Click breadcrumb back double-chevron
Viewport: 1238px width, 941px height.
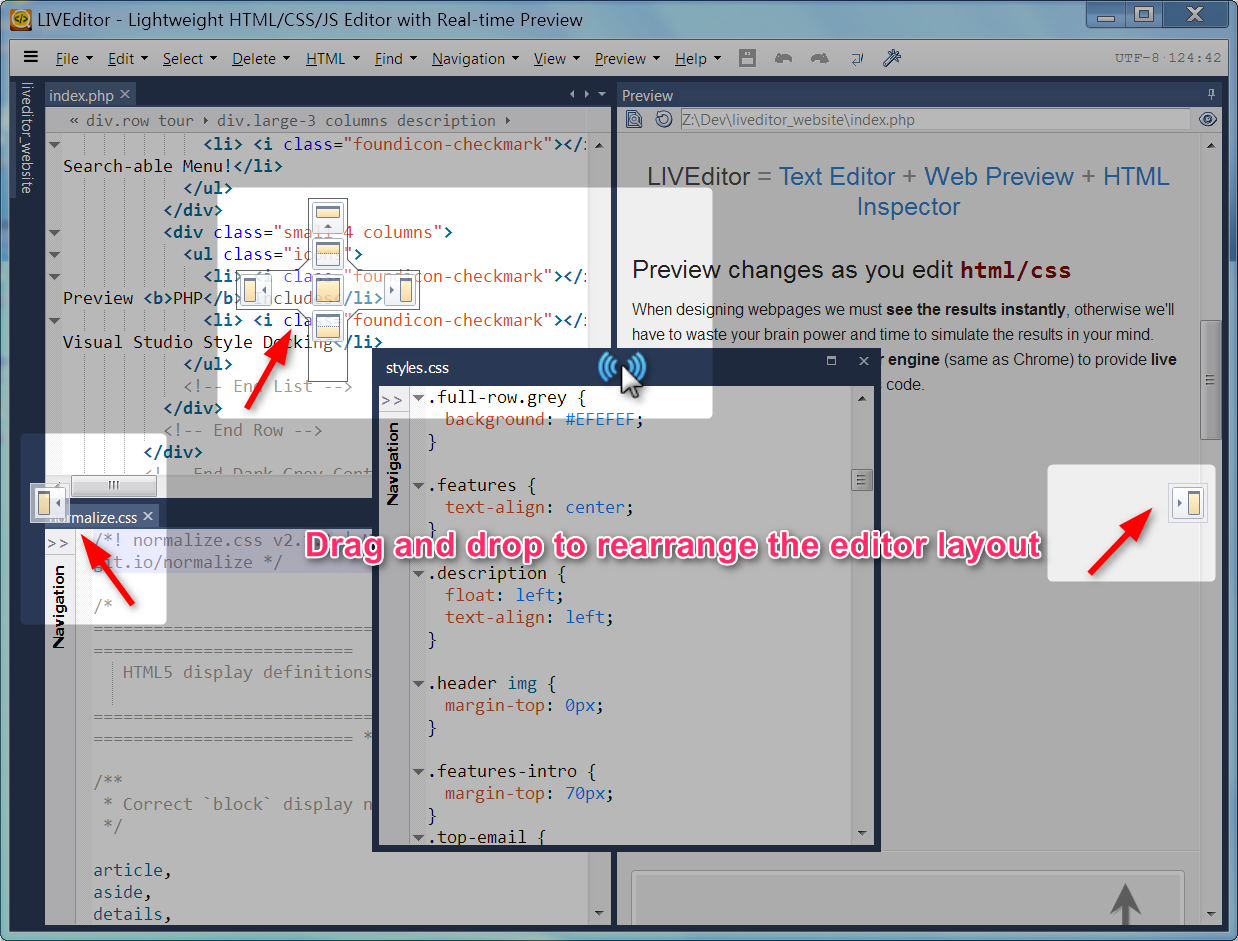[74, 120]
